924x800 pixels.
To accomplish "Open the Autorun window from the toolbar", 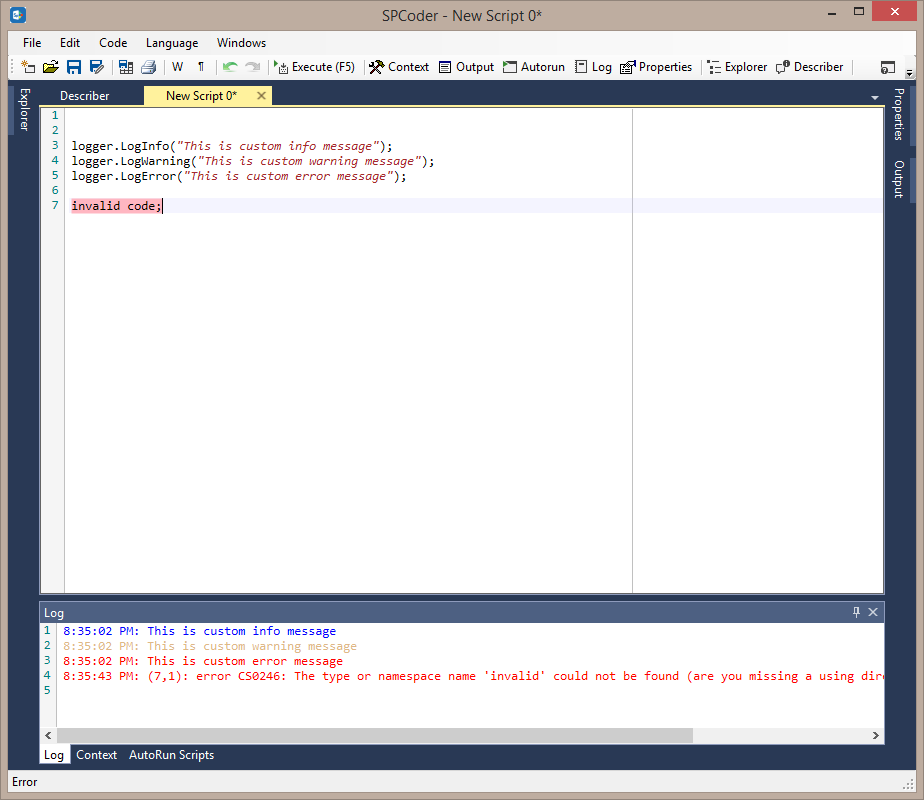I will 534,67.
